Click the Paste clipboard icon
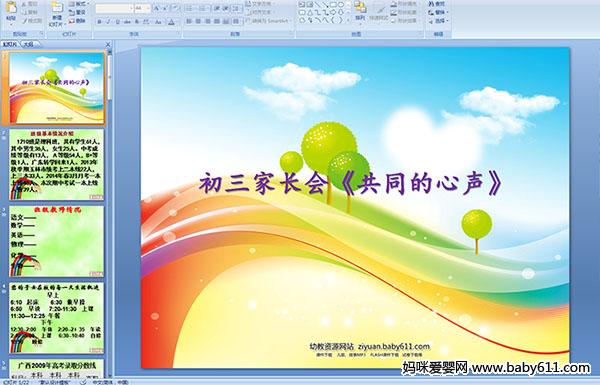 pyautogui.click(x=11, y=9)
